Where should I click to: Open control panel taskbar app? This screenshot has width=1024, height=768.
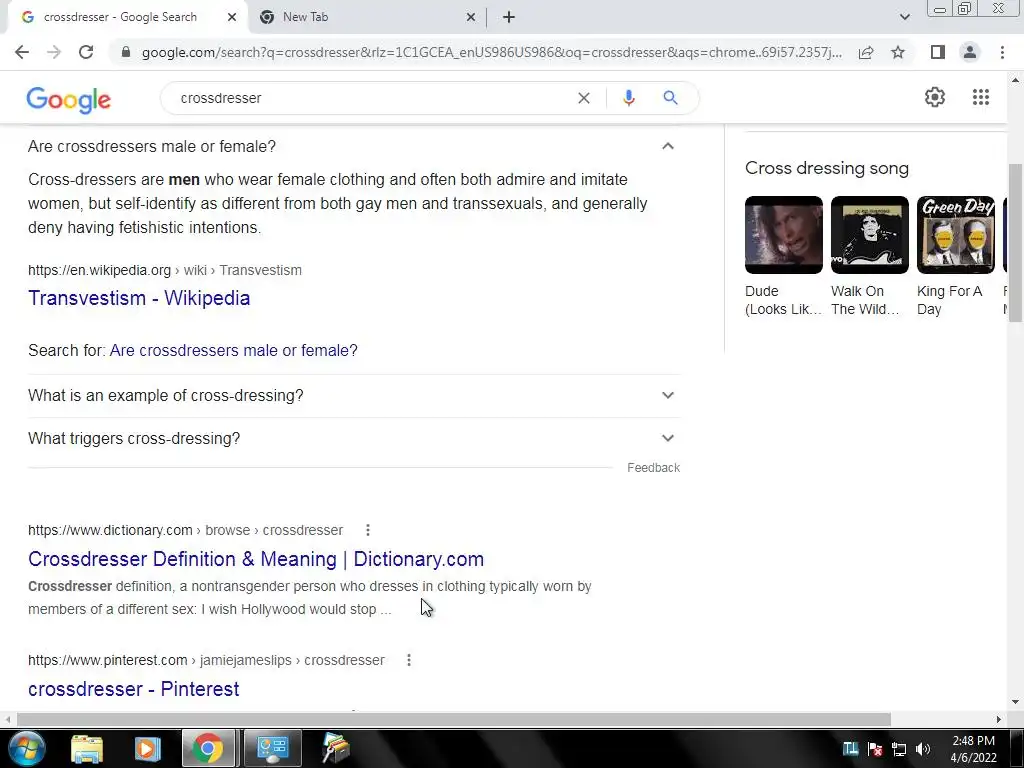pyautogui.click(x=272, y=748)
